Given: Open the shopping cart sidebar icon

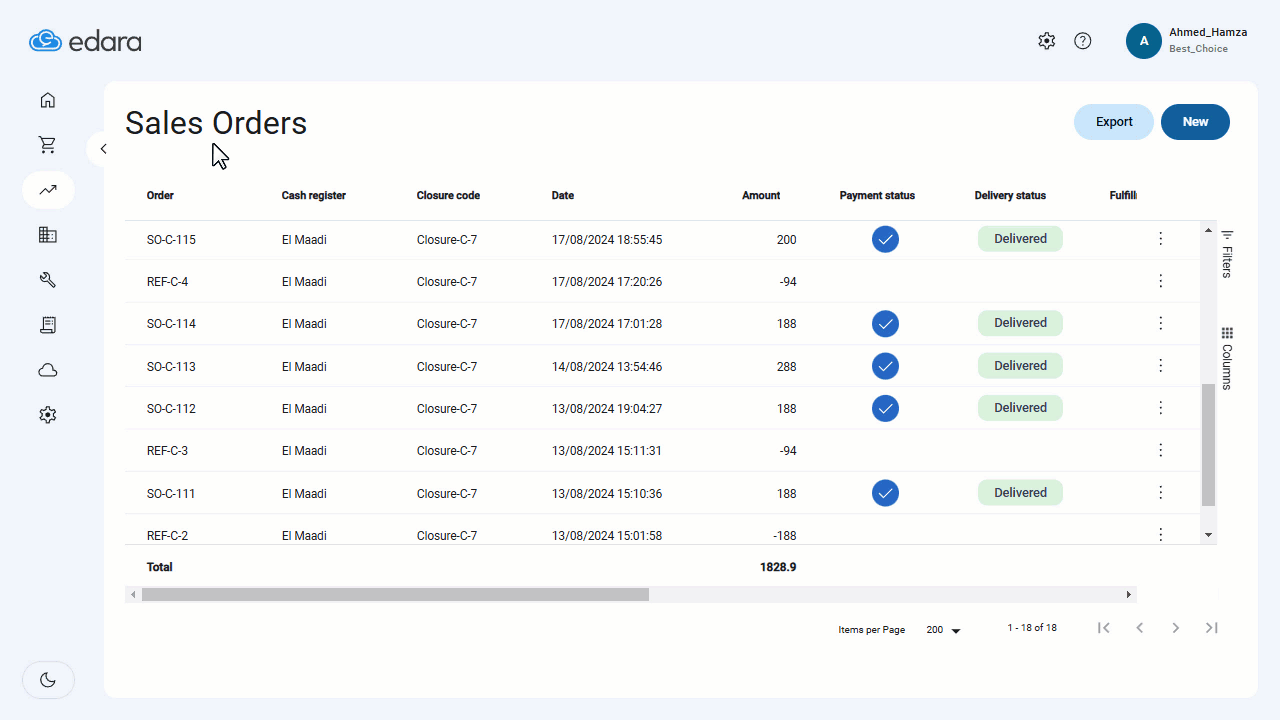Looking at the screenshot, I should (x=48, y=145).
